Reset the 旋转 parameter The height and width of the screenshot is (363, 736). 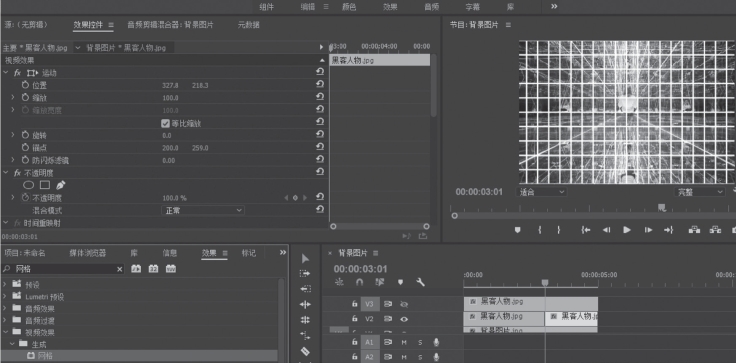click(320, 134)
